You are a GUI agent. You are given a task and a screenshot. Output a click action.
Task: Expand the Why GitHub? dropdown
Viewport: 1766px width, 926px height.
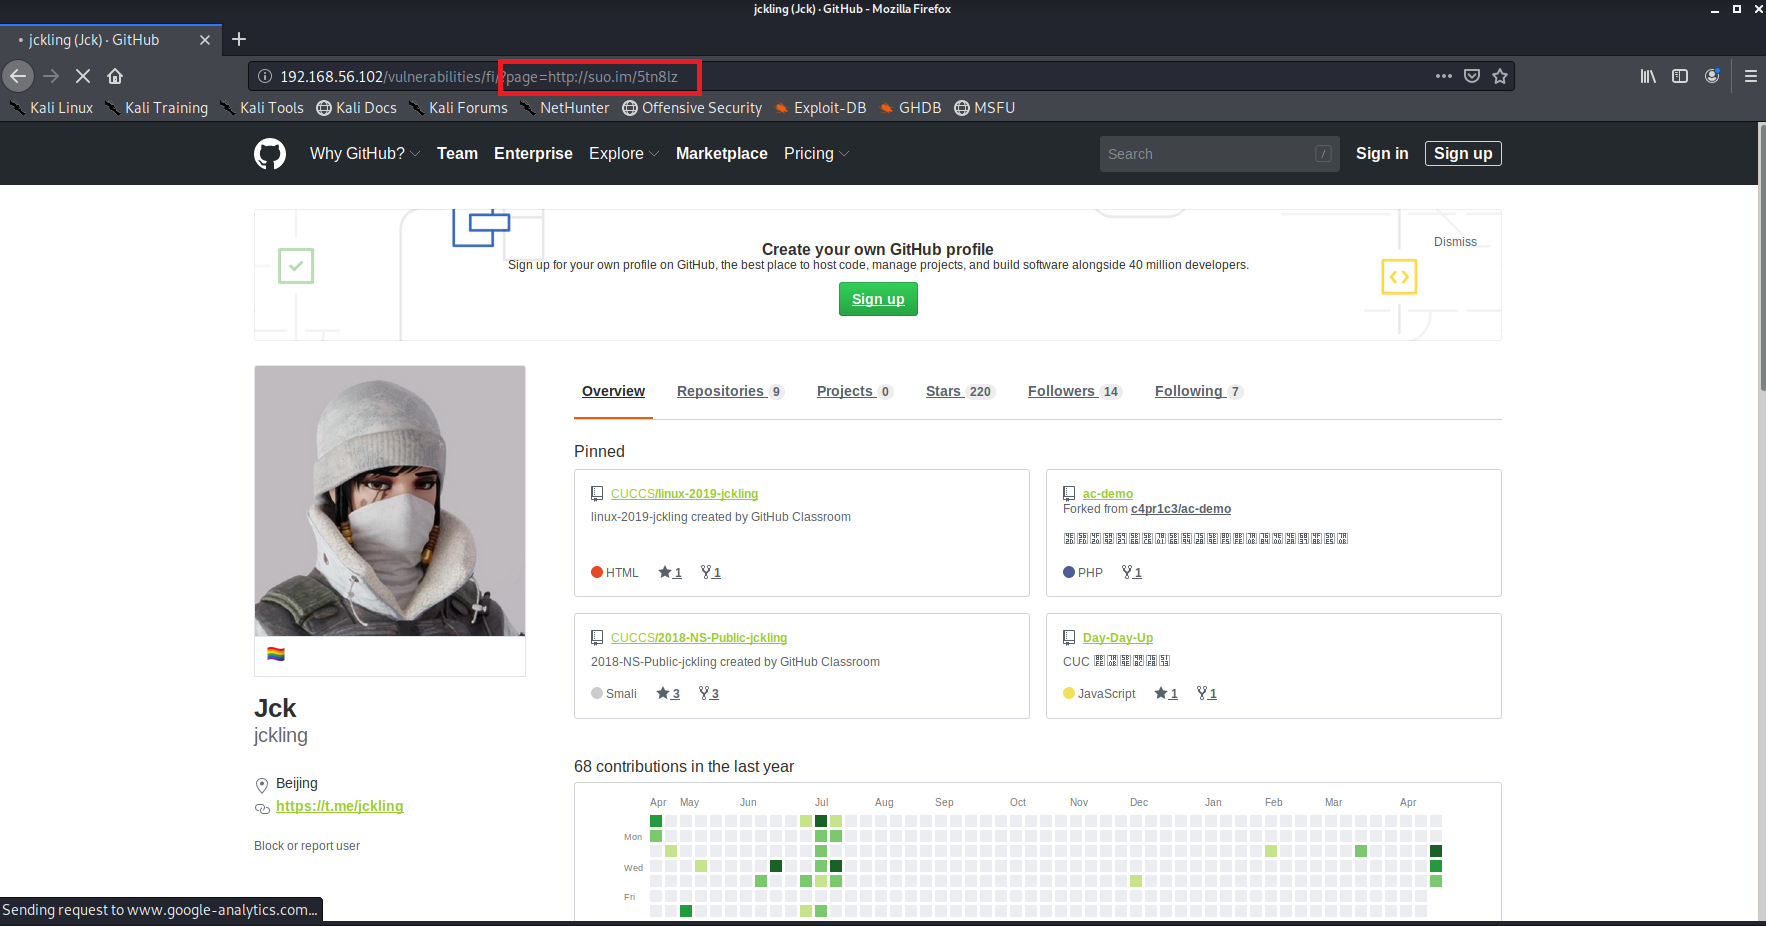(364, 154)
